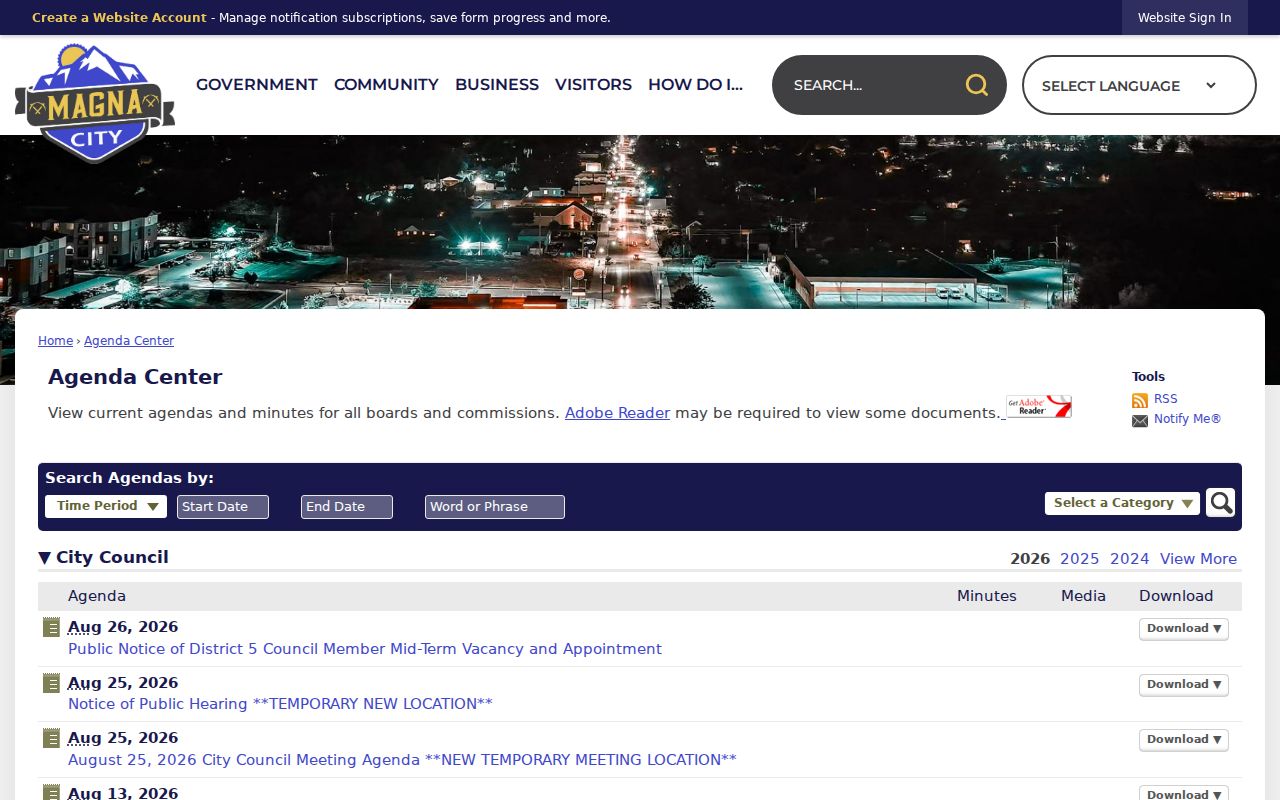Open the Select Language dropdown
Screen dimensions: 1280x800
pos(1139,85)
